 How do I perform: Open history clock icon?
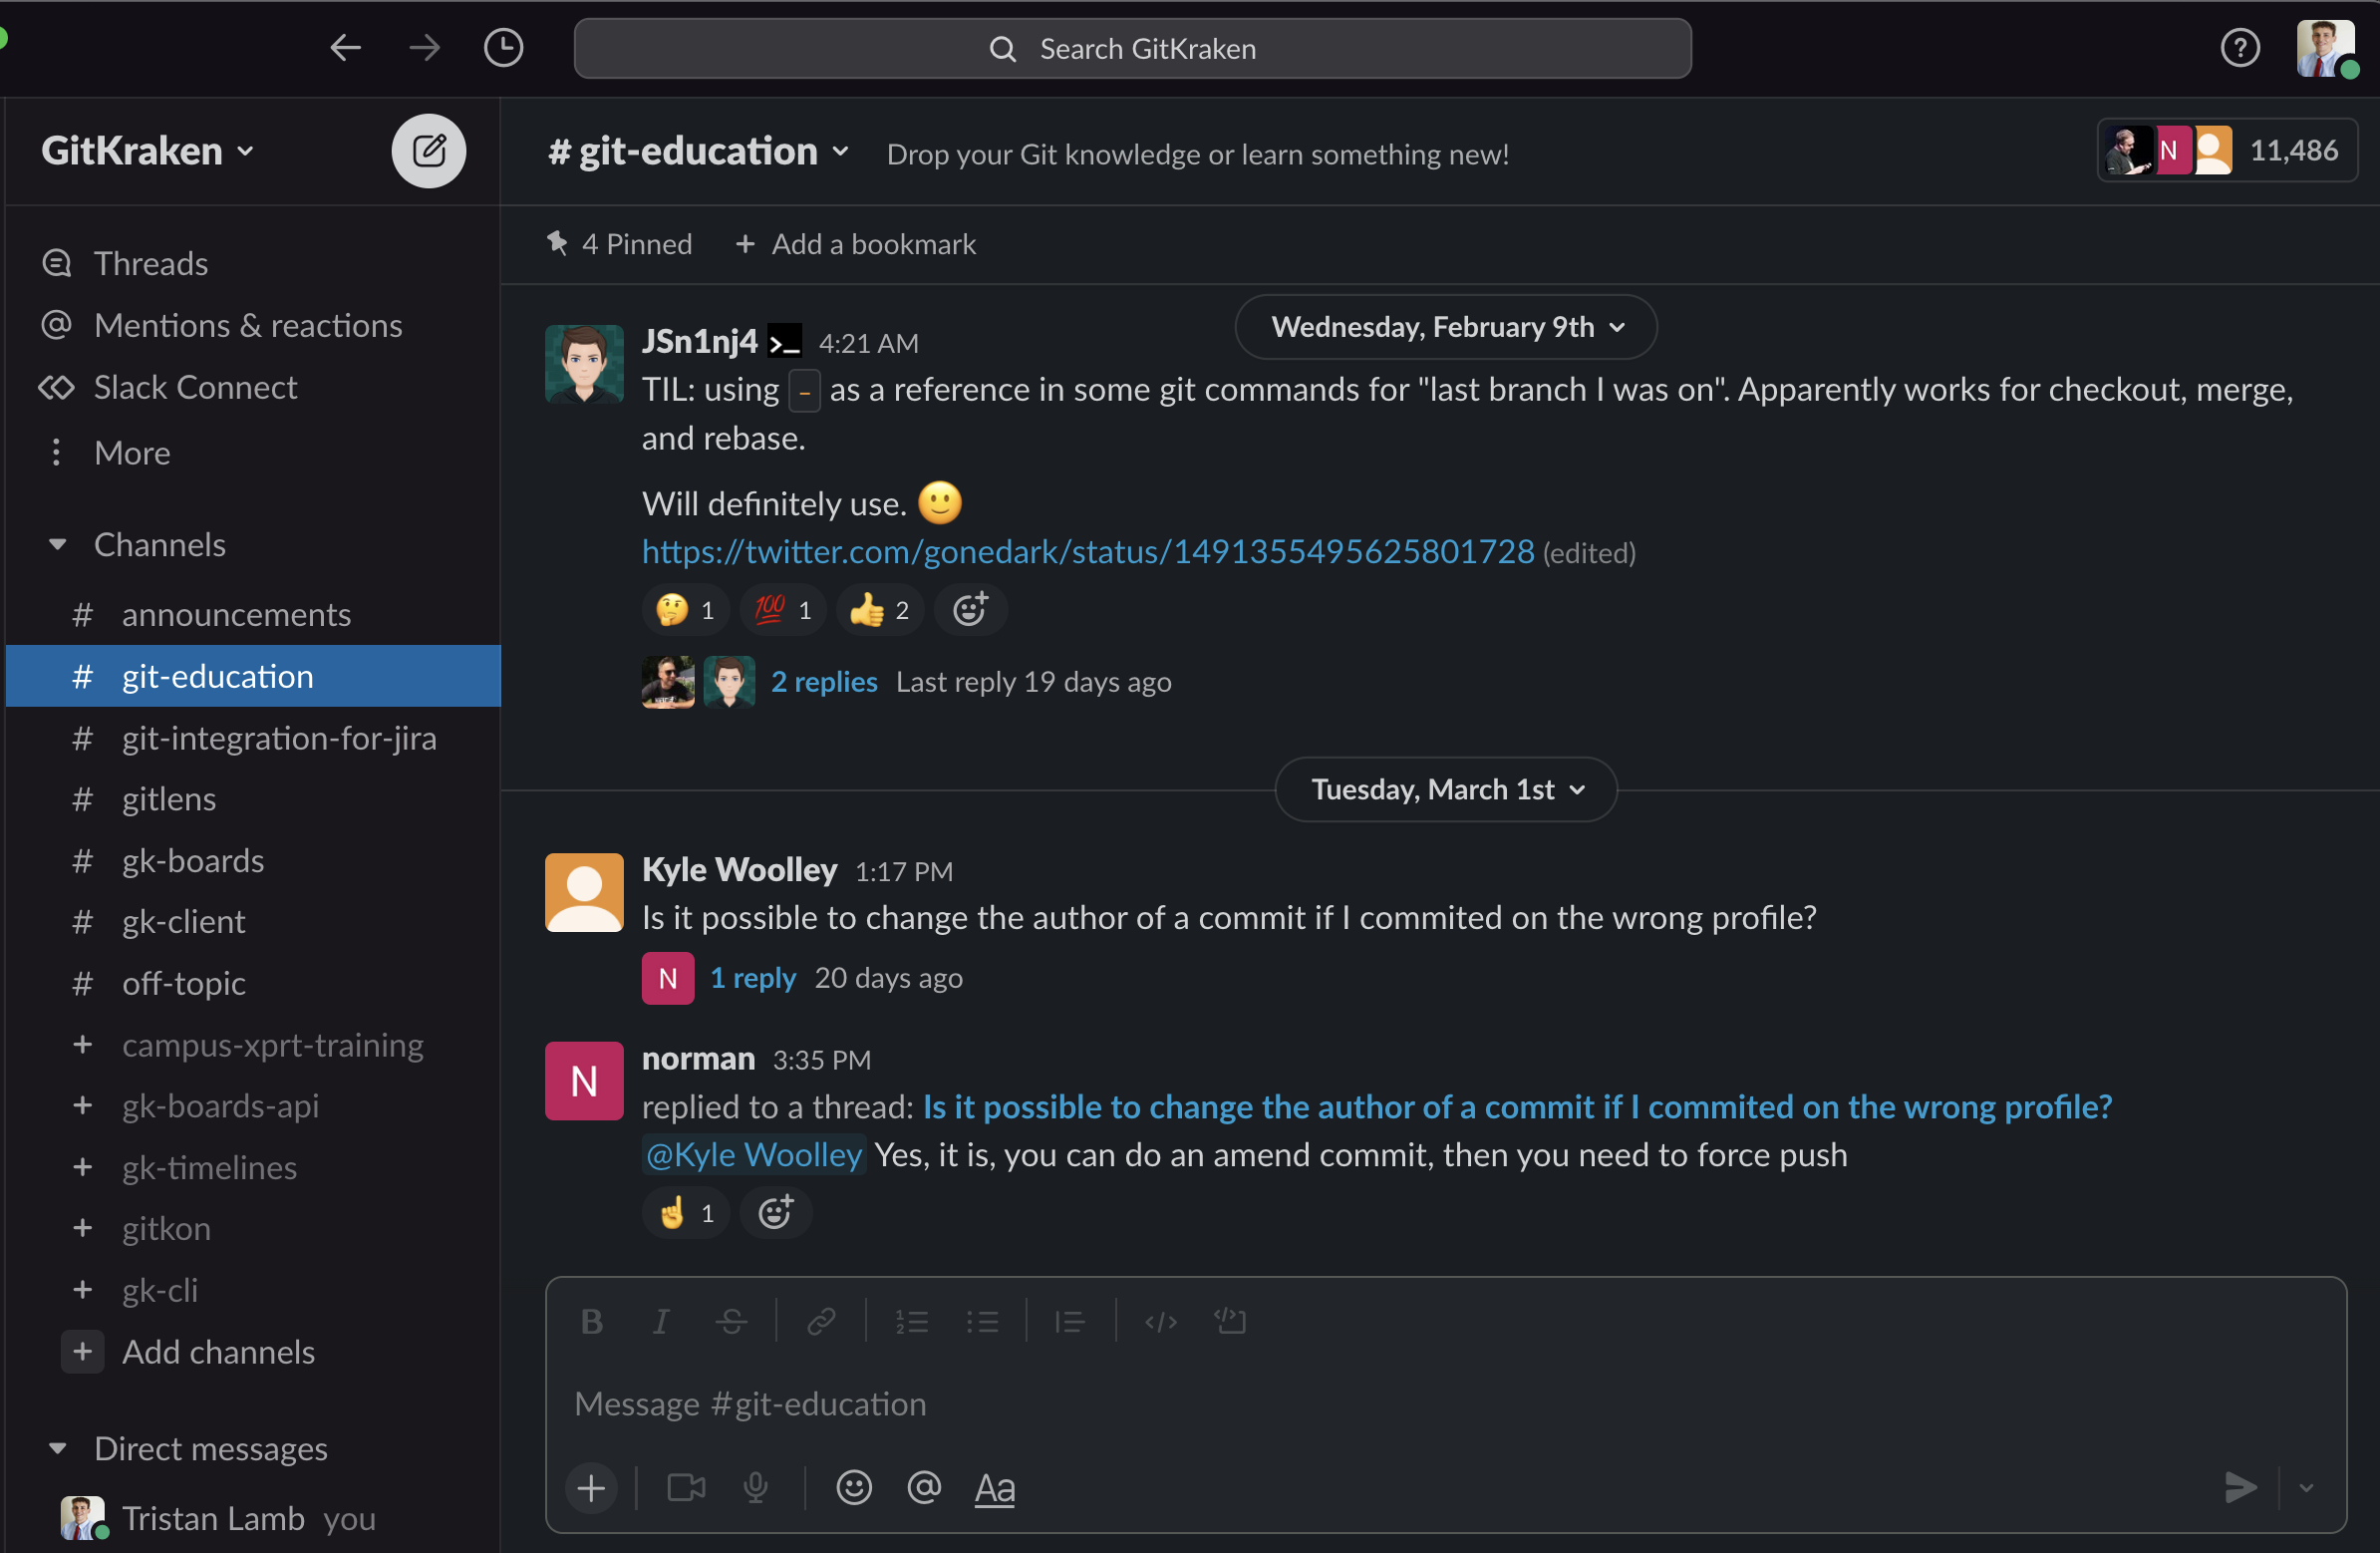tap(503, 47)
